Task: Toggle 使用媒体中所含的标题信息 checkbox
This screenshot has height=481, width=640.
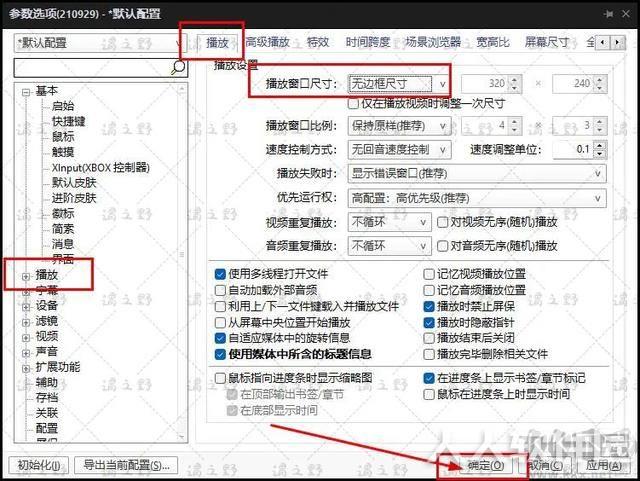Action: 220,354
